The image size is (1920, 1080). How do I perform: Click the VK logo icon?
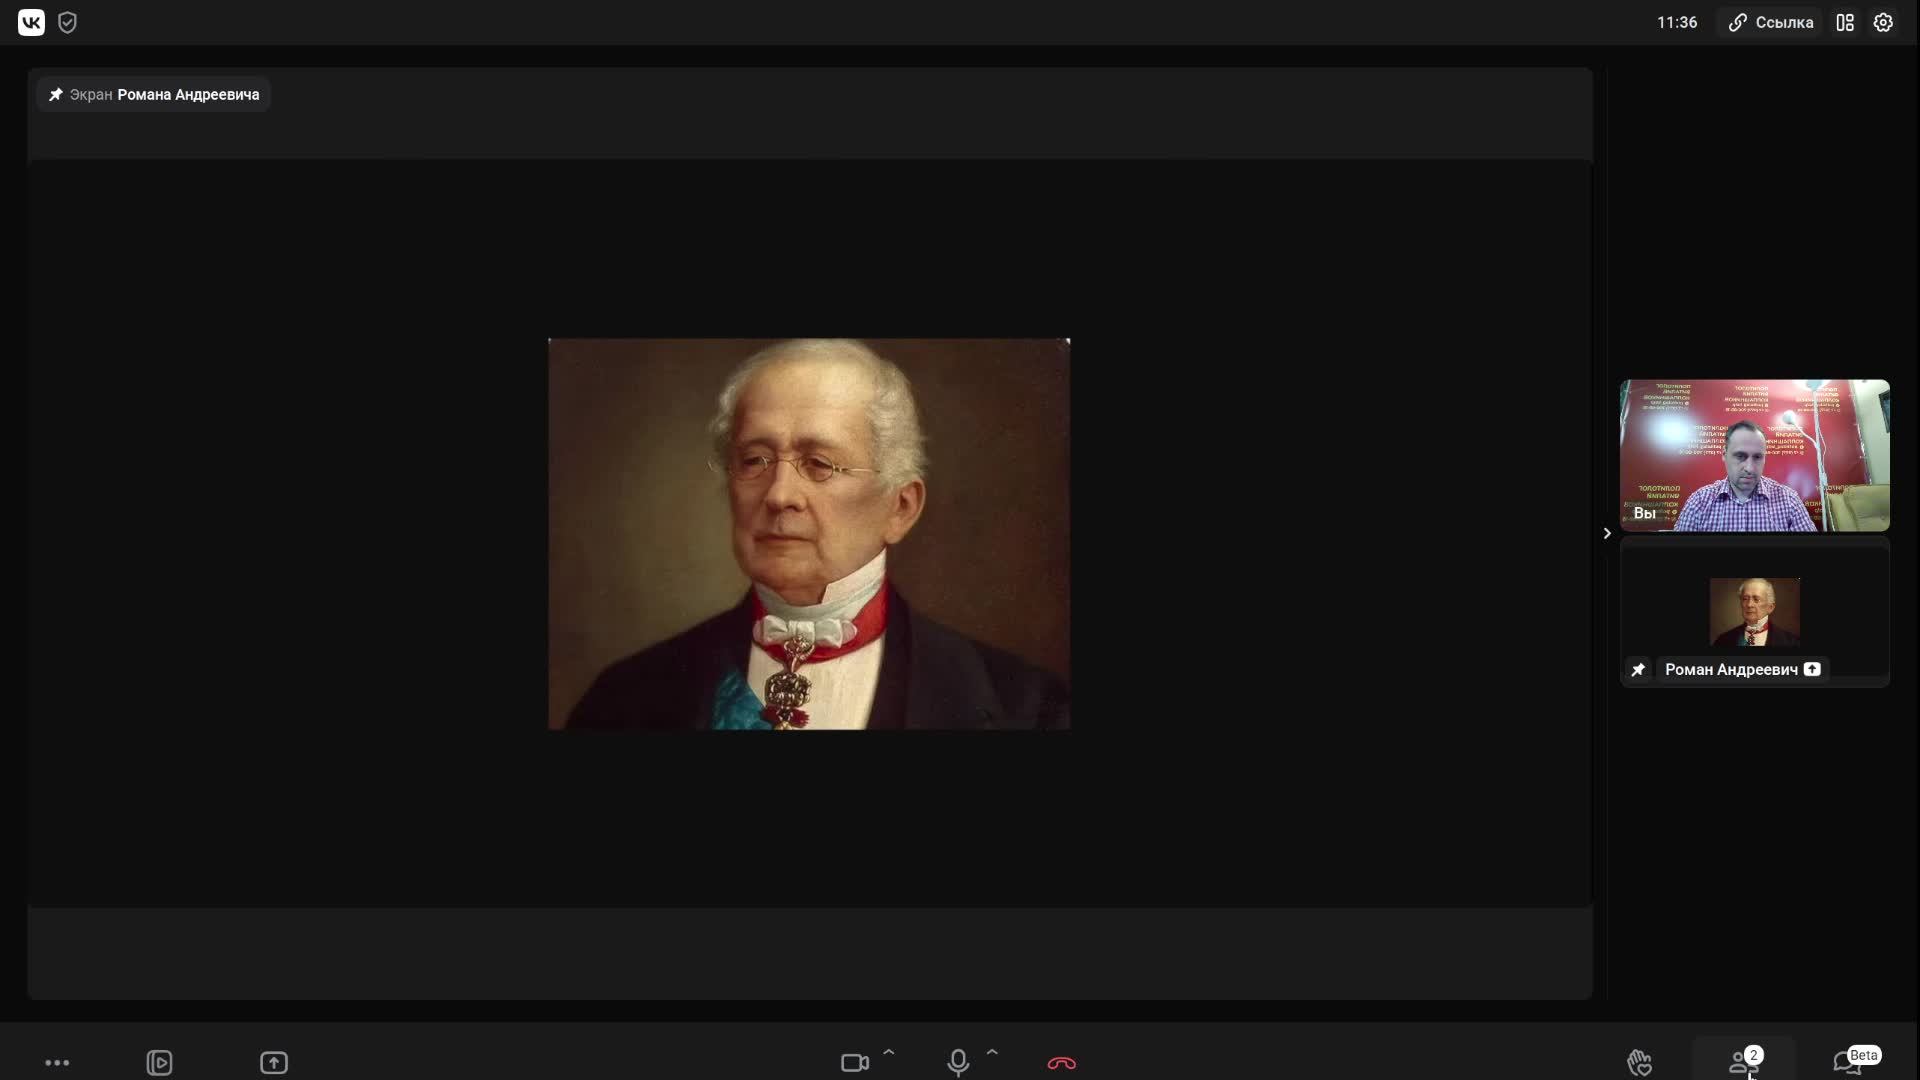click(x=31, y=22)
